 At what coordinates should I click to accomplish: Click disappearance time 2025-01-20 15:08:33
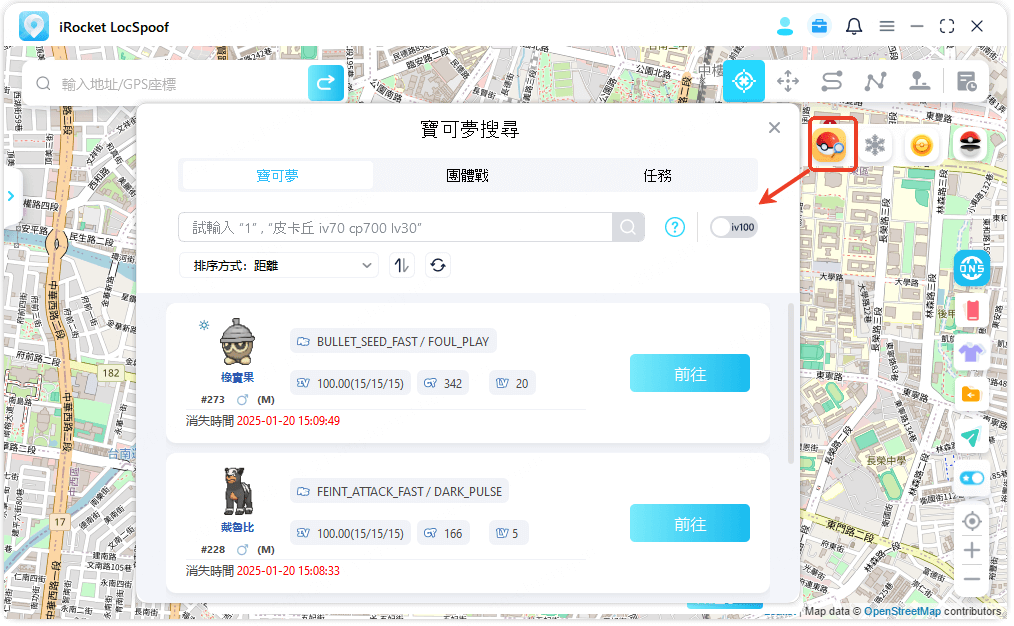(x=288, y=571)
